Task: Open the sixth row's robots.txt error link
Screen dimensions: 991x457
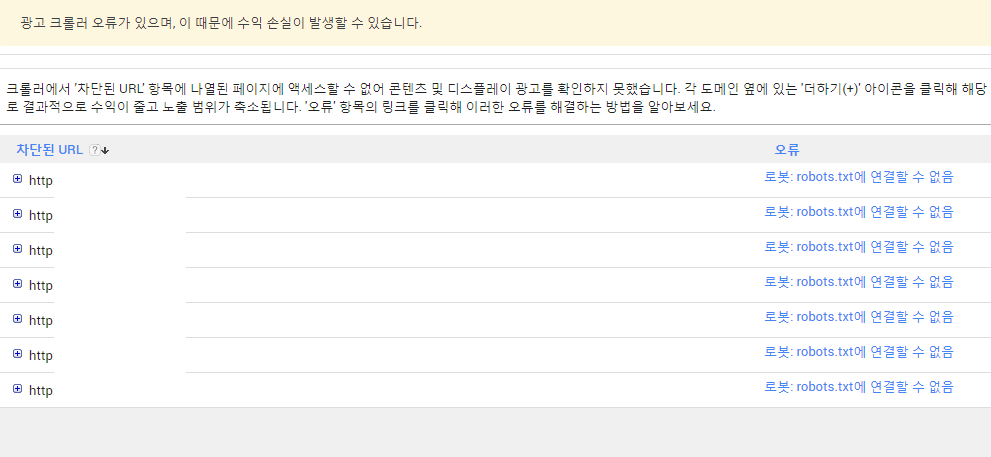Action: coord(859,352)
